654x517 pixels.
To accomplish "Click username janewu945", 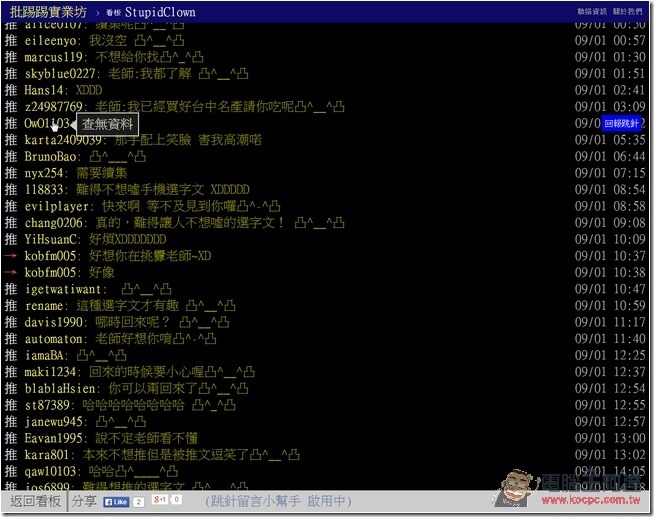I will 53,422.
